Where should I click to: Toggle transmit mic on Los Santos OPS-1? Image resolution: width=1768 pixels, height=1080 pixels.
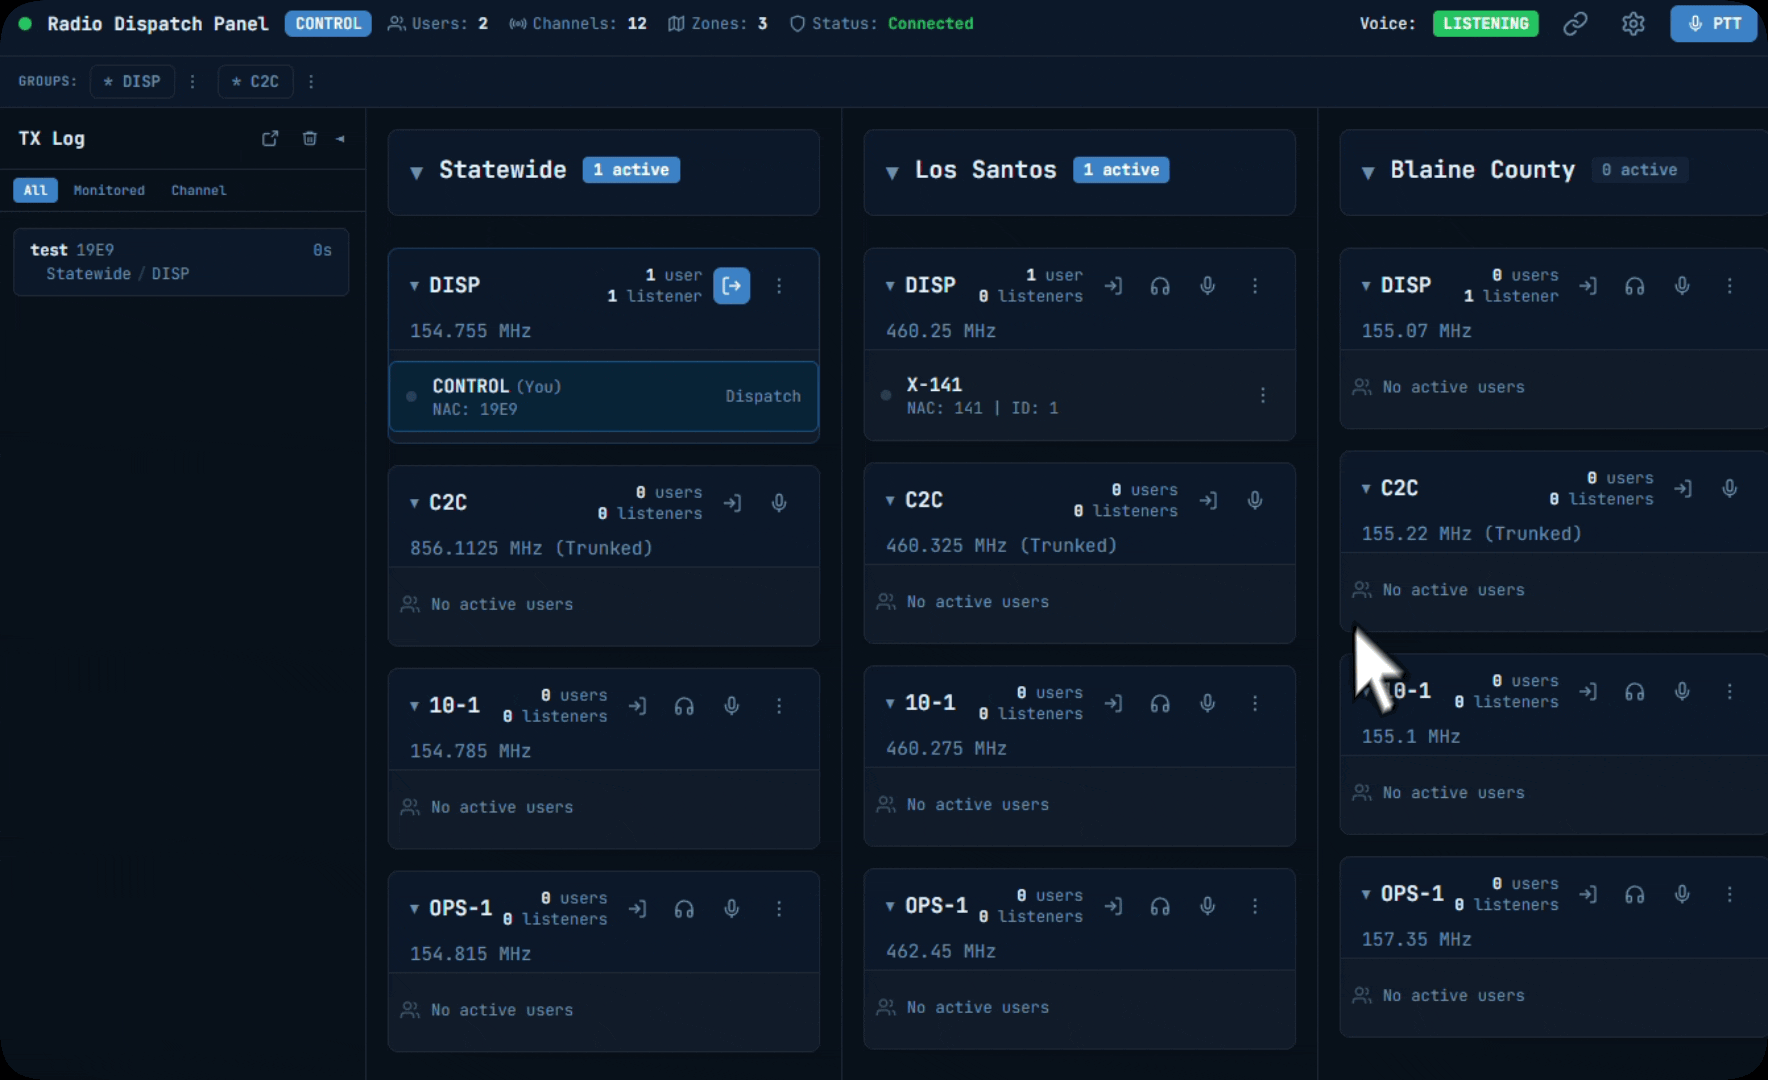click(1208, 906)
